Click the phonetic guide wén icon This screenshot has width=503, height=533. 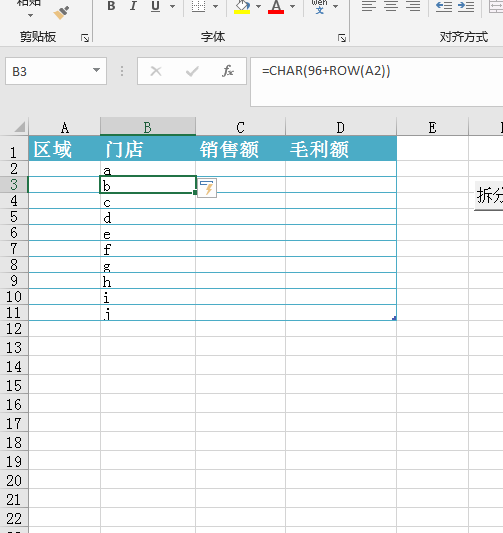319,6
